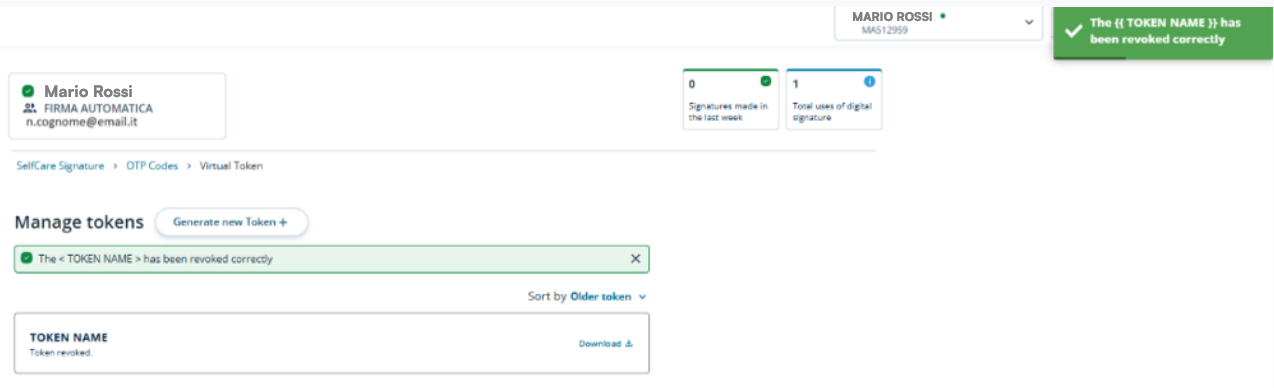Screen dimensions: 1274x388
Task: Click the green status dot next to MARIO ROSSI
Action: pos(943,16)
